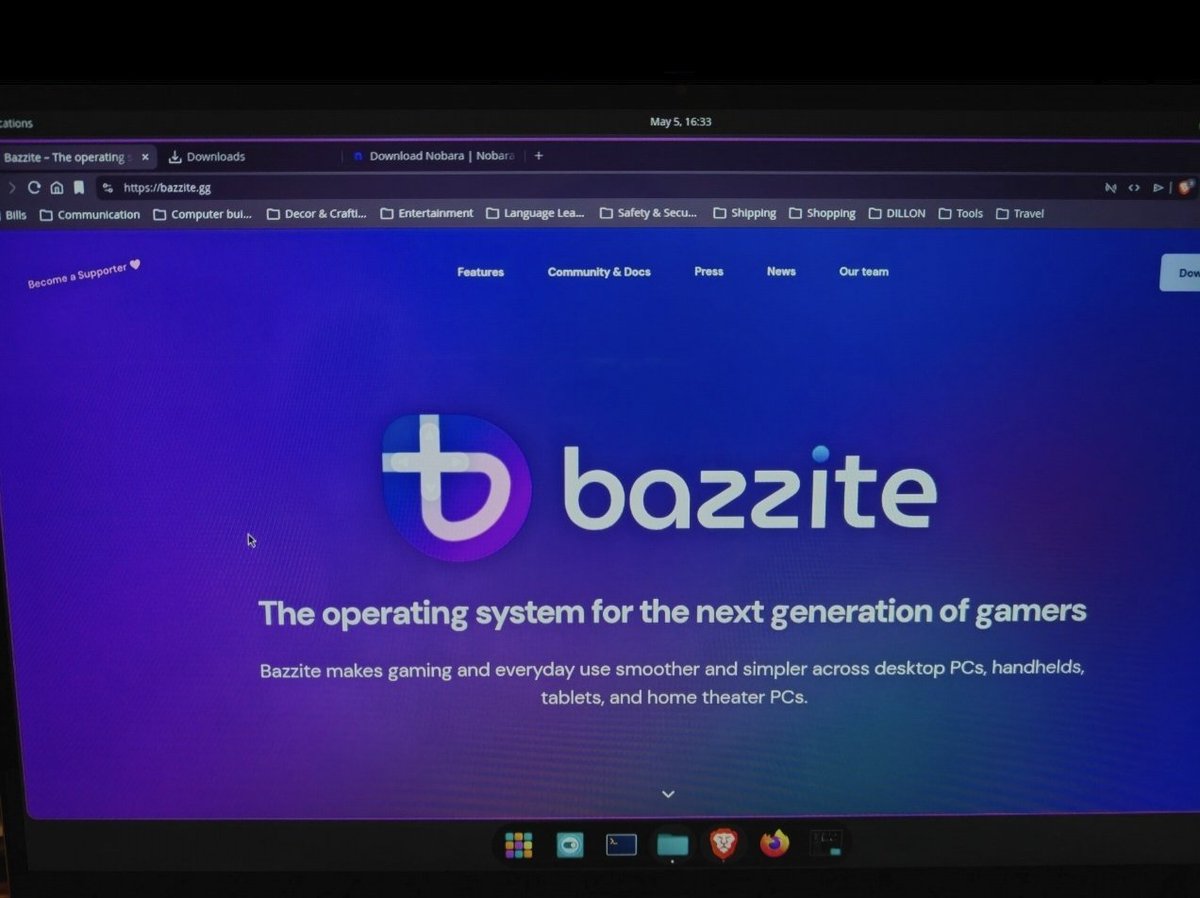This screenshot has width=1200, height=898.
Task: Go forward with the forward arrow icon
Action: click(x=12, y=187)
